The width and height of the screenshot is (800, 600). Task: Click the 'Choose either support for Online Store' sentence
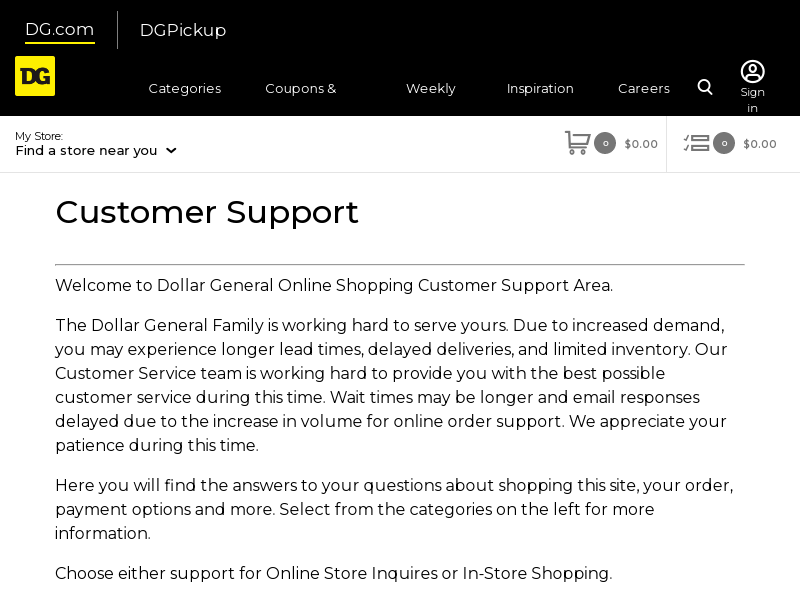pyautogui.click(x=334, y=573)
